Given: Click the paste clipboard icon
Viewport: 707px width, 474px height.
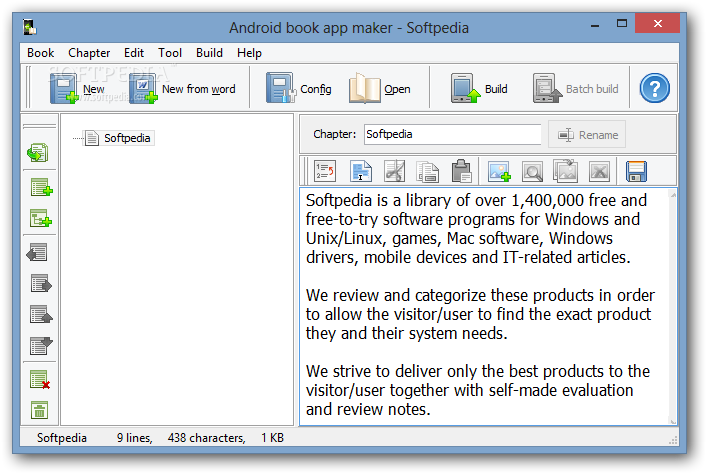Looking at the screenshot, I should pyautogui.click(x=461, y=171).
